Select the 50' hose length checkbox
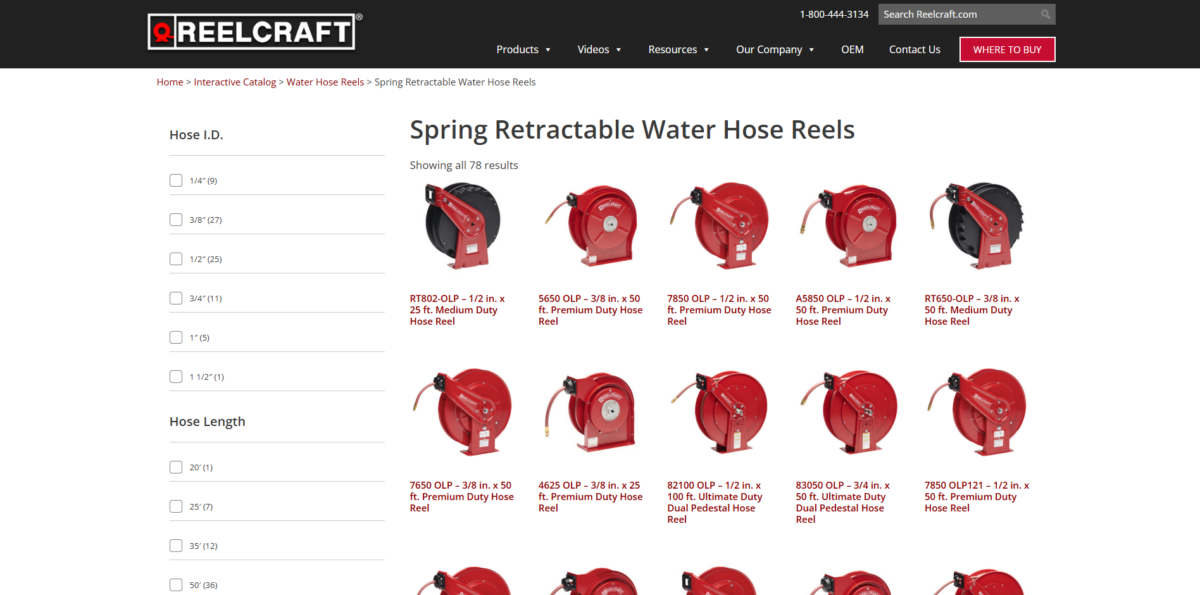Viewport: 1200px width, 595px height. (x=176, y=584)
